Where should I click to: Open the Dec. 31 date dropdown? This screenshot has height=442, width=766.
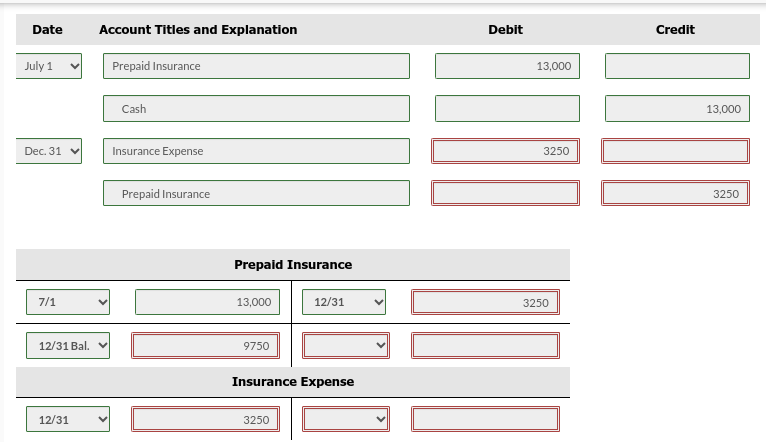49,151
